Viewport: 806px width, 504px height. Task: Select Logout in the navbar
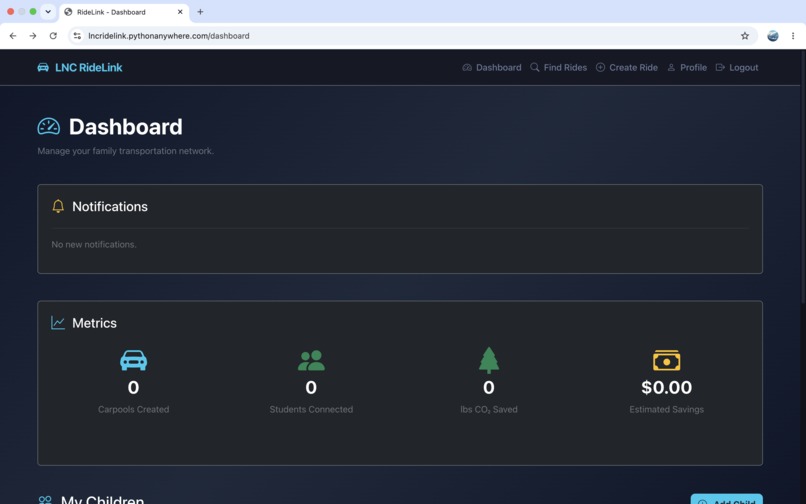737,67
